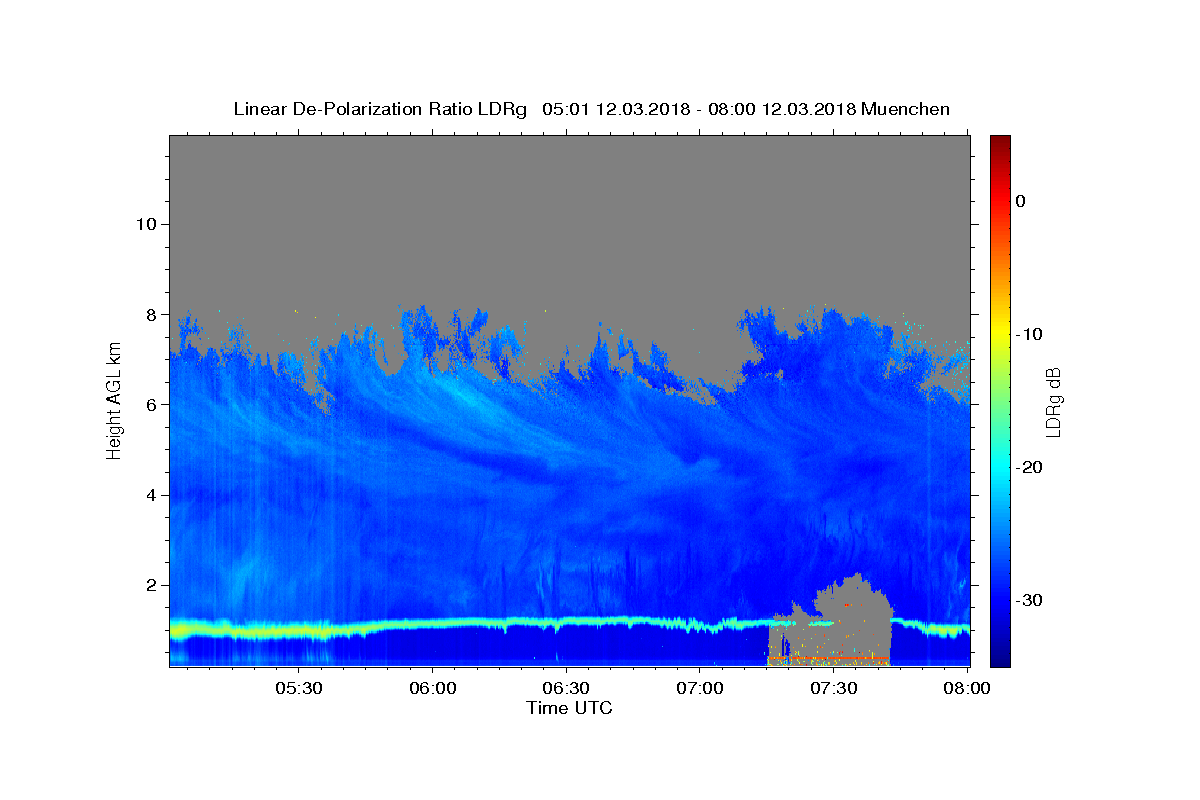Click the 06:00 time tick label
The width and height of the screenshot is (1200, 800).
point(433,689)
